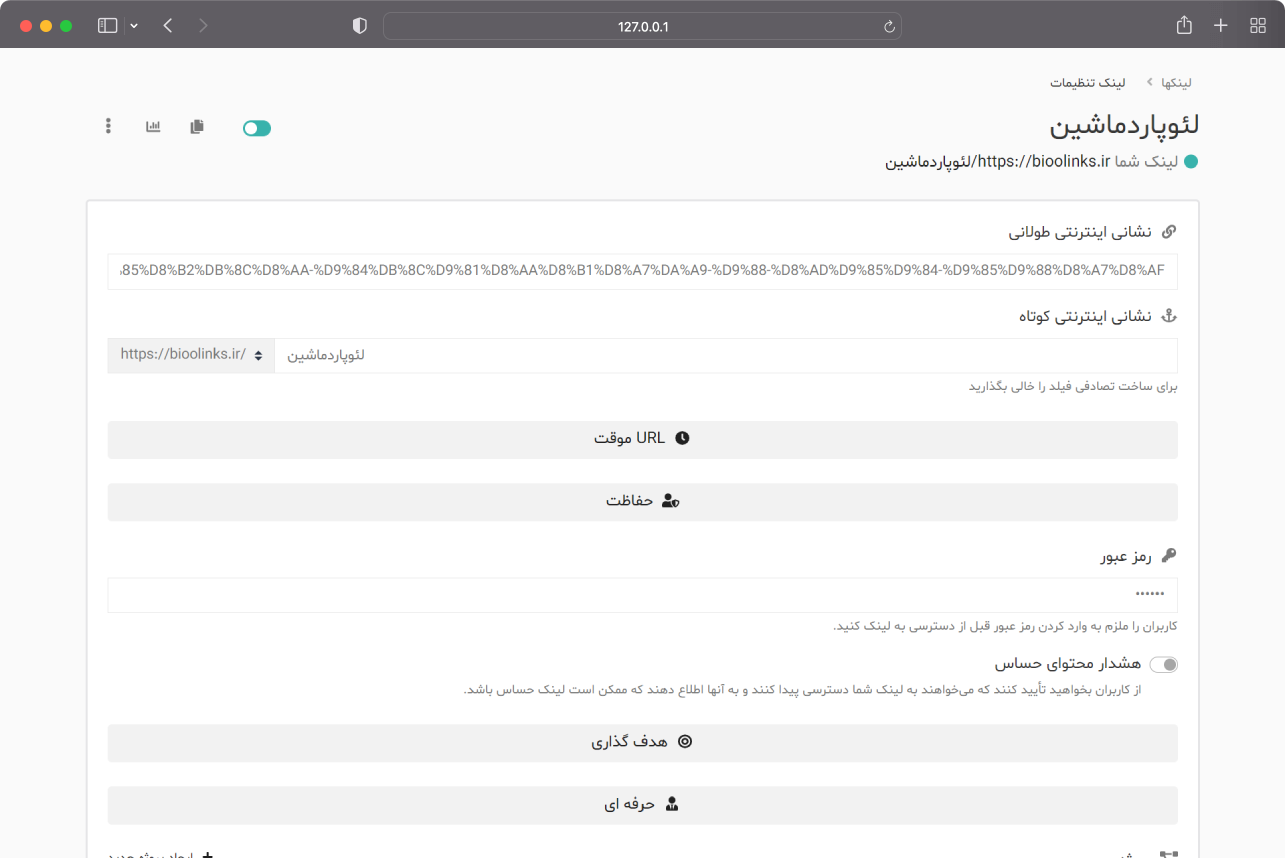The width and height of the screenshot is (1285, 858).
Task: Open the three-dot options menu
Action: (108, 126)
